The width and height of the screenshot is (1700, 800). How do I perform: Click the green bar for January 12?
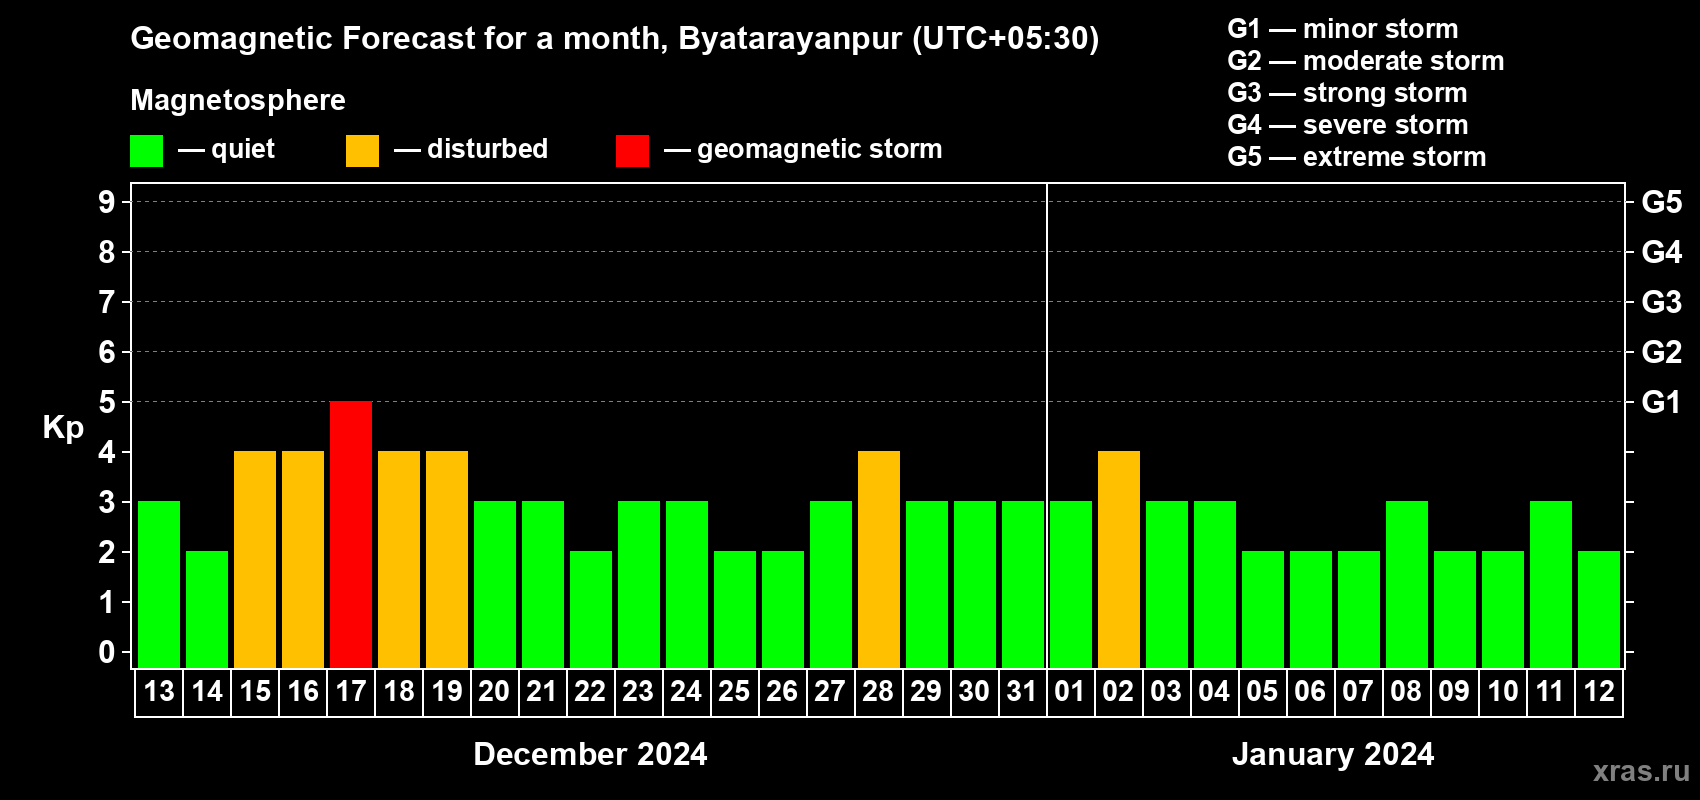point(1599,610)
